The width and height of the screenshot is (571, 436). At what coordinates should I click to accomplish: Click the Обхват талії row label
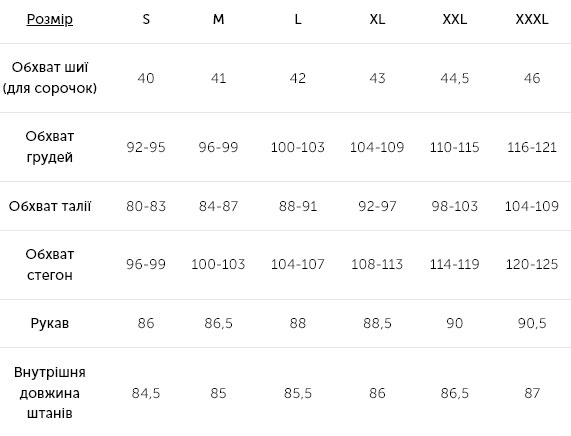(50, 206)
